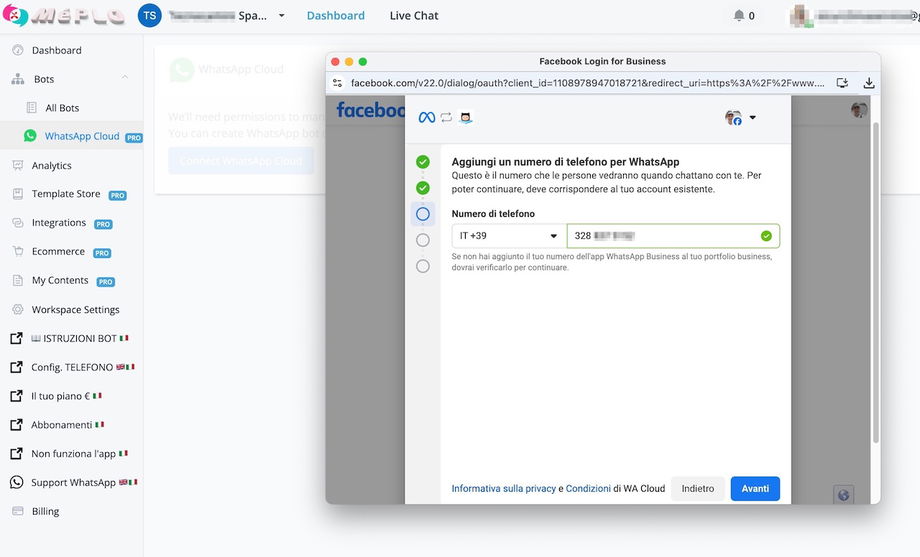Open Informativa sulla privacy link

coord(503,488)
